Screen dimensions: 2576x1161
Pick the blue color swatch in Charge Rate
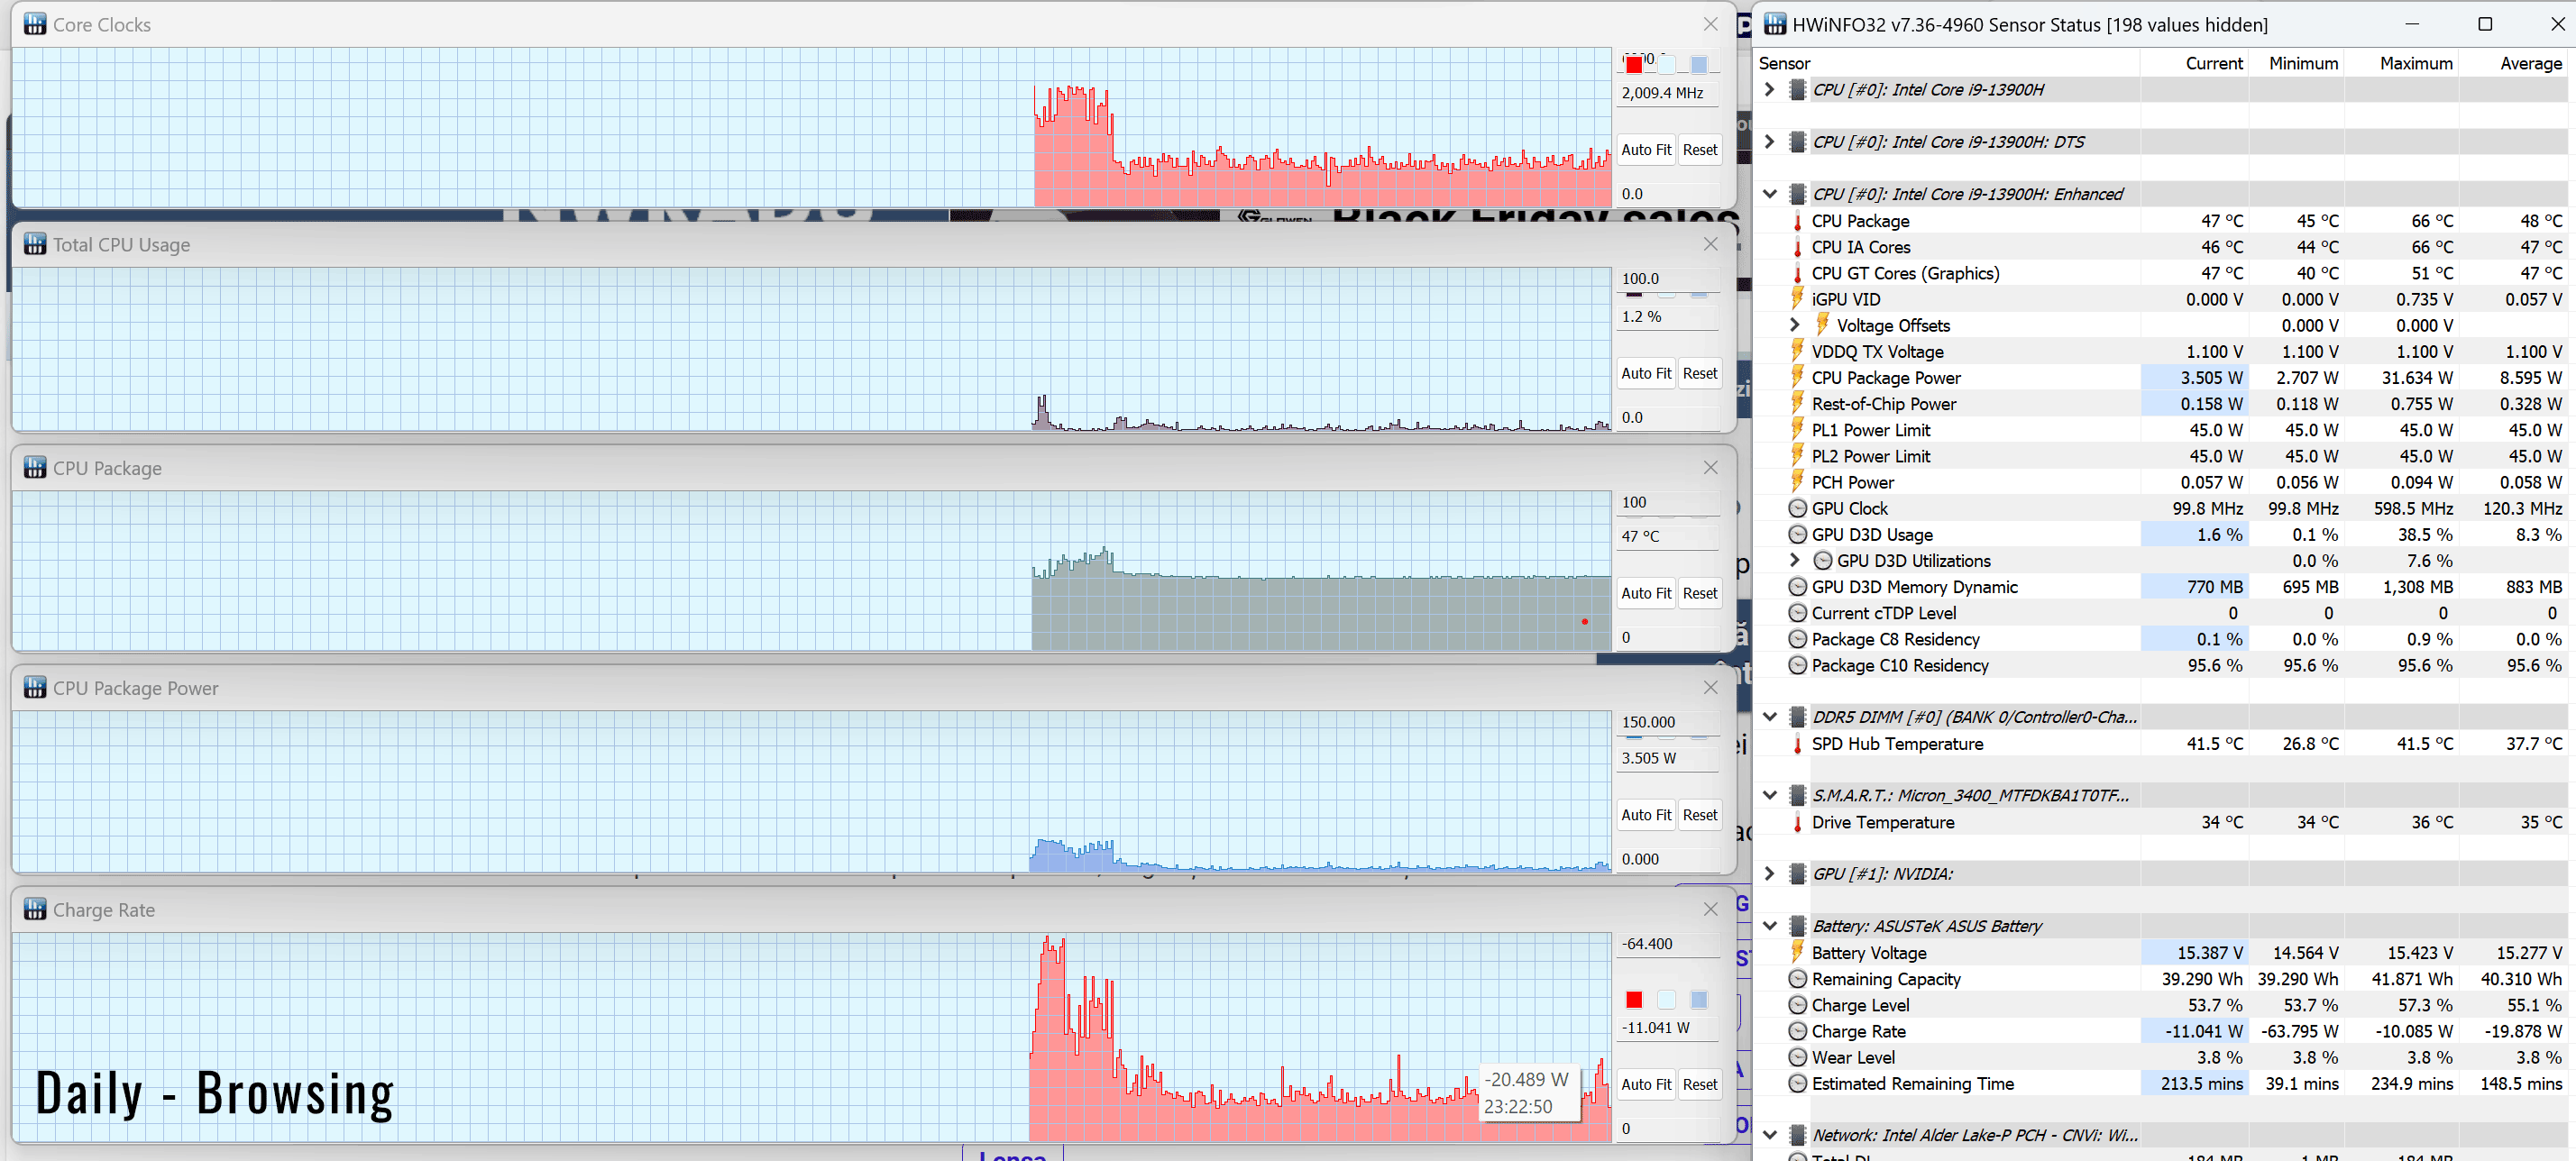1699,1000
